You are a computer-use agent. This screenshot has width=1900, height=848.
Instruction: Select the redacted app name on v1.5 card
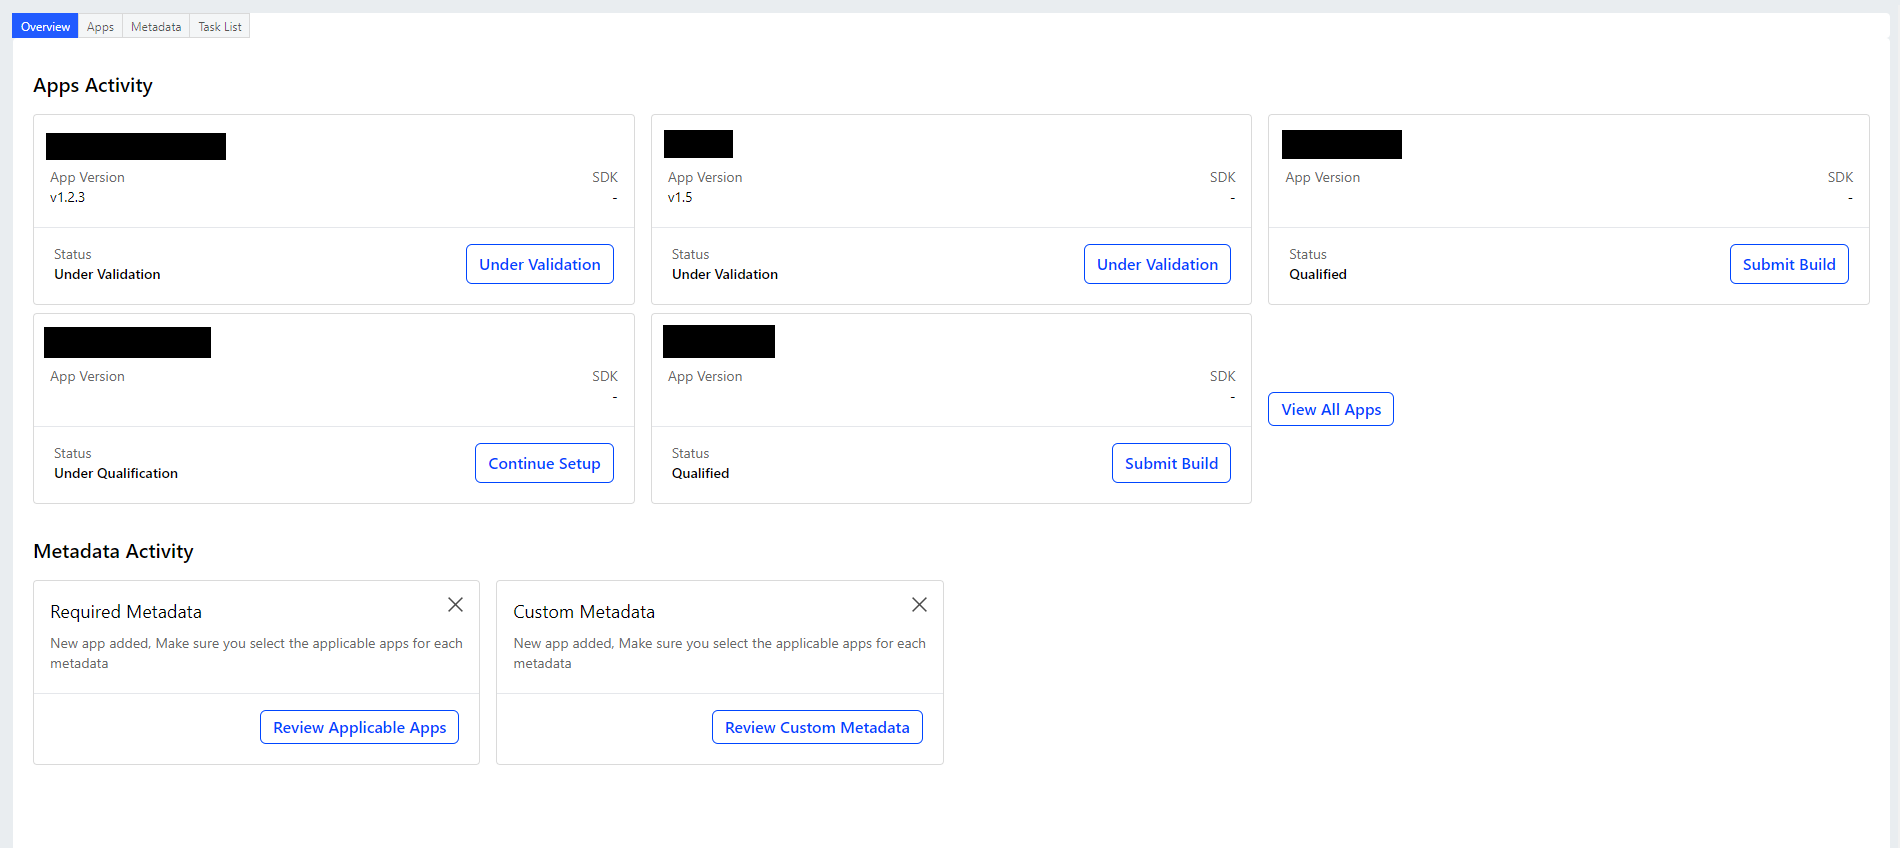click(698, 144)
